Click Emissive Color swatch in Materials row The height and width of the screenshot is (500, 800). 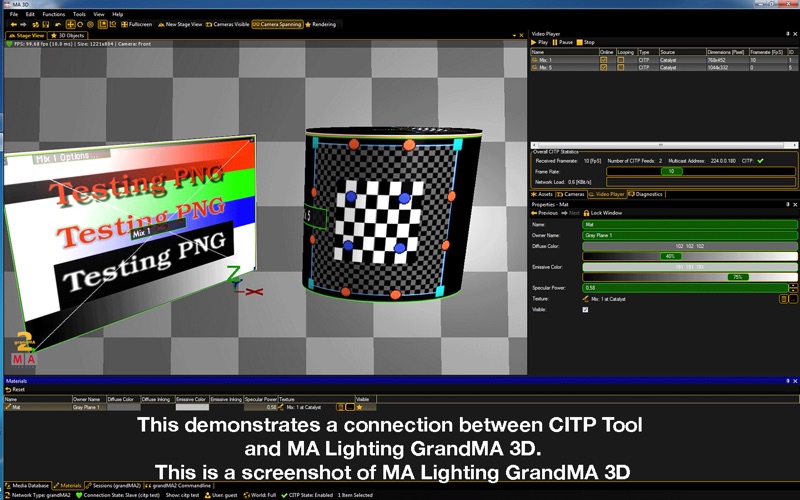(192, 407)
